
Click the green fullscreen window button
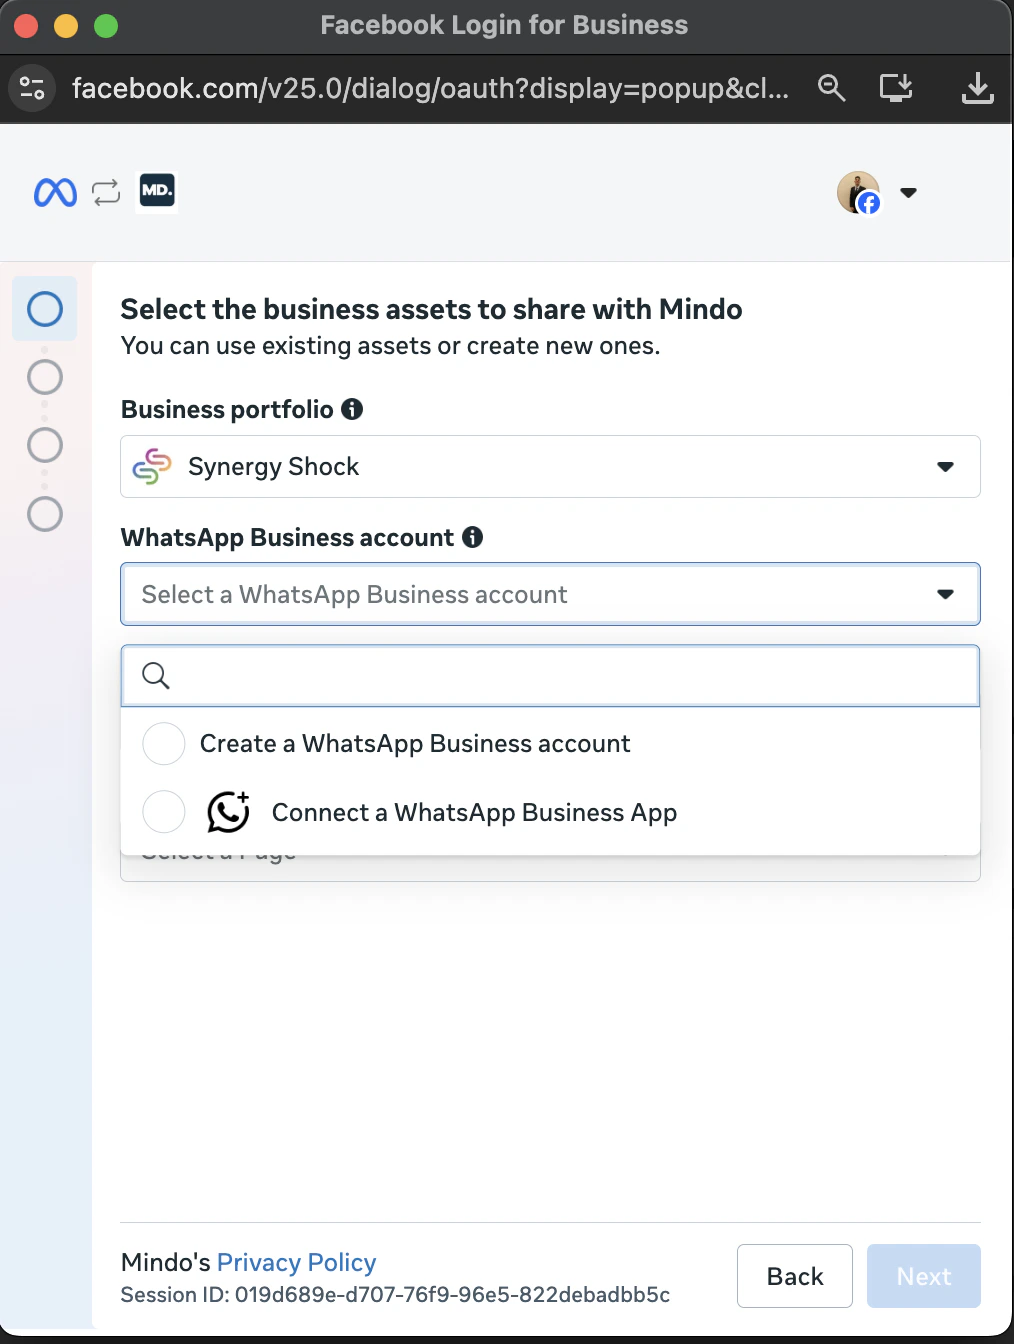tap(106, 26)
